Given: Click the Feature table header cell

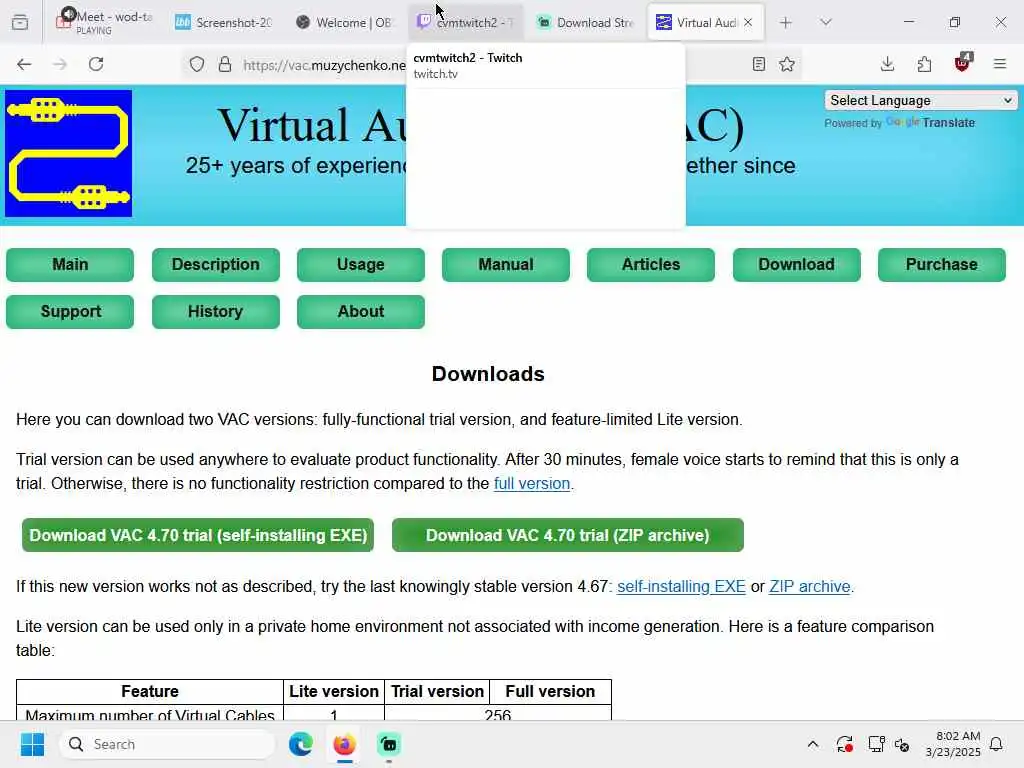Looking at the screenshot, I should (x=150, y=692).
